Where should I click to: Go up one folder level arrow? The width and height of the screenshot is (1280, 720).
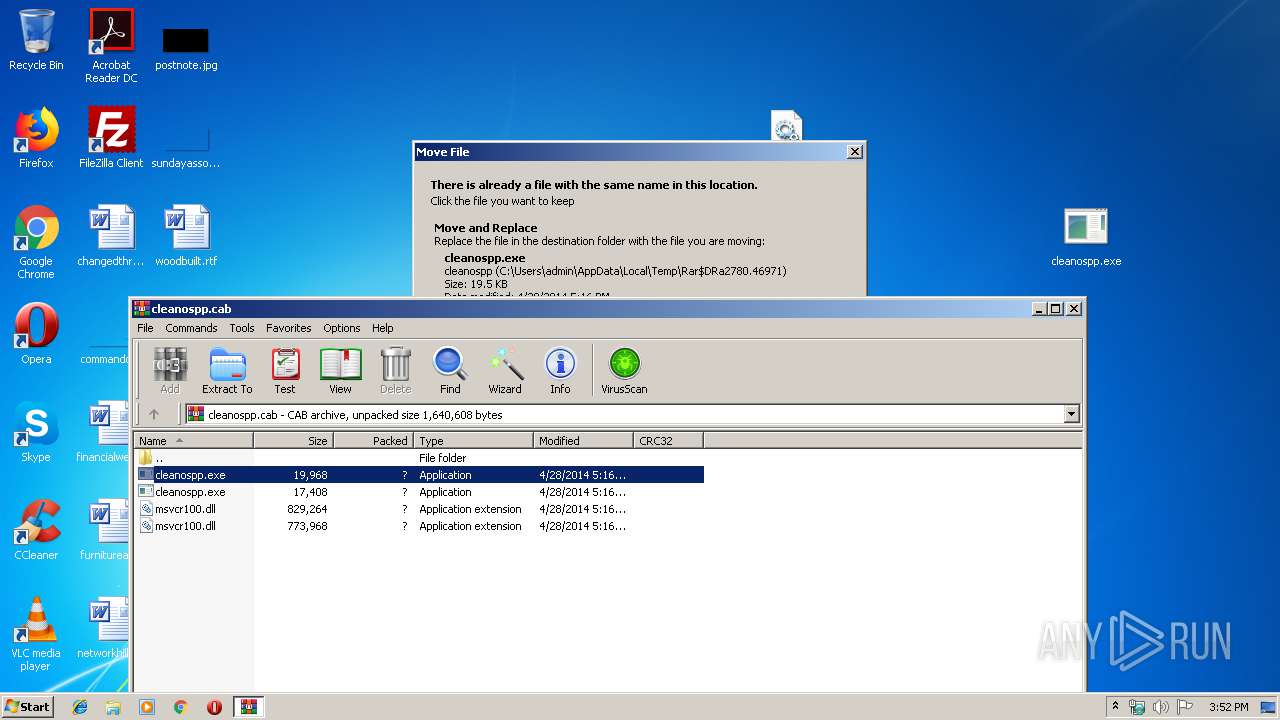point(154,414)
